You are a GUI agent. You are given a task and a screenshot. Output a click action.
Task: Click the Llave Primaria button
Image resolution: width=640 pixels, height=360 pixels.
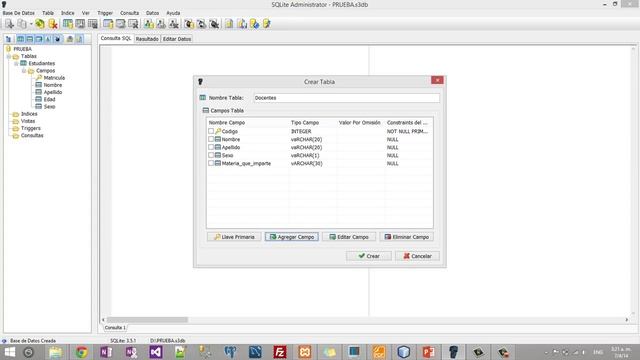pos(234,237)
